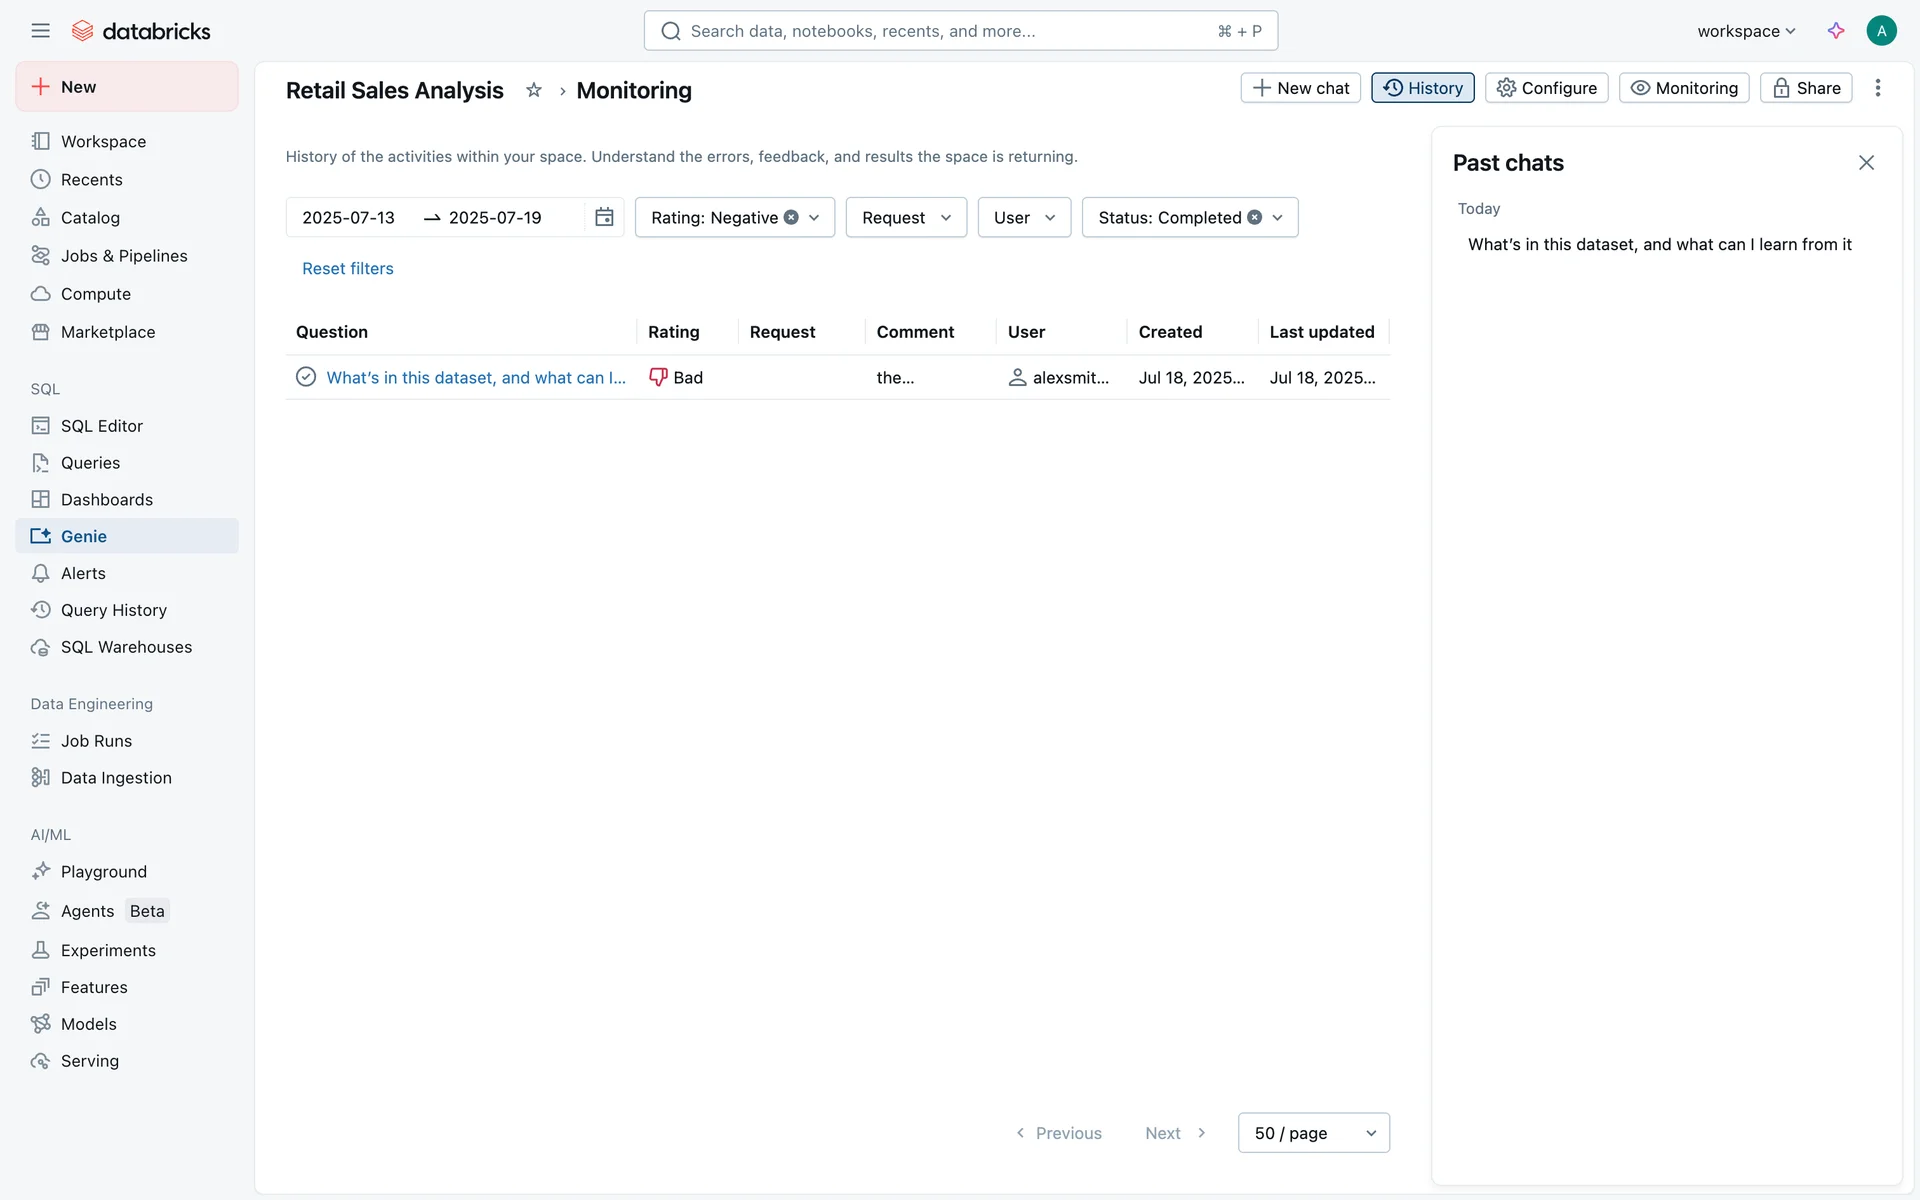Click the hamburger menu icon
The image size is (1920, 1200).
pyautogui.click(x=40, y=31)
